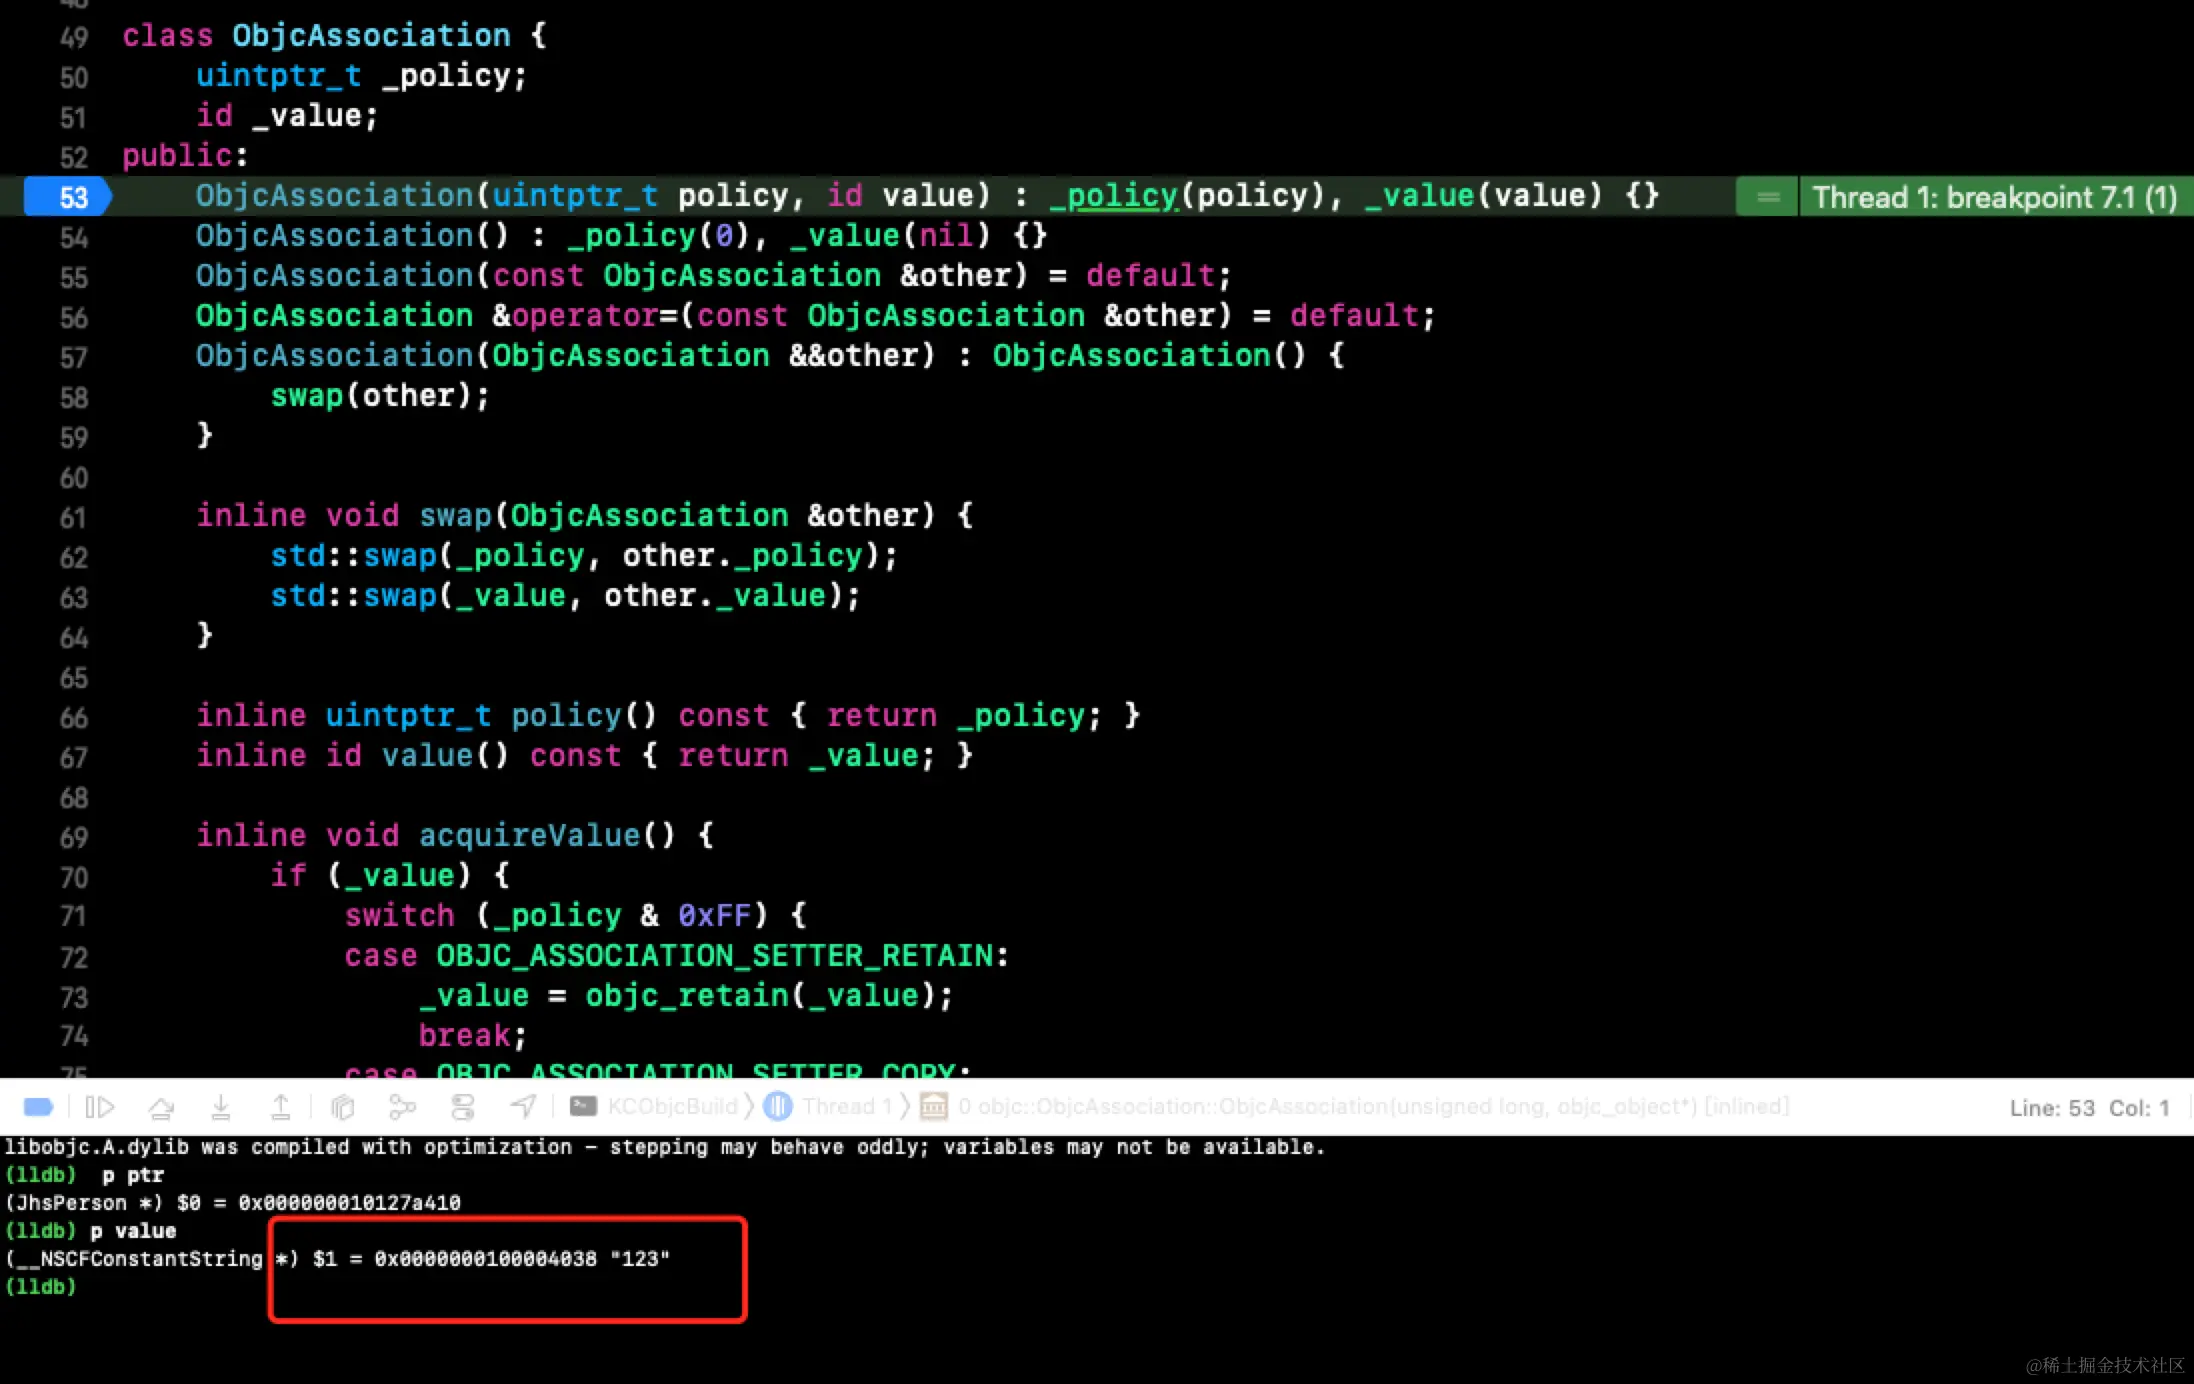Click line number 69 gutter to add breakpoint
This screenshot has width=2194, height=1384.
coord(73,837)
